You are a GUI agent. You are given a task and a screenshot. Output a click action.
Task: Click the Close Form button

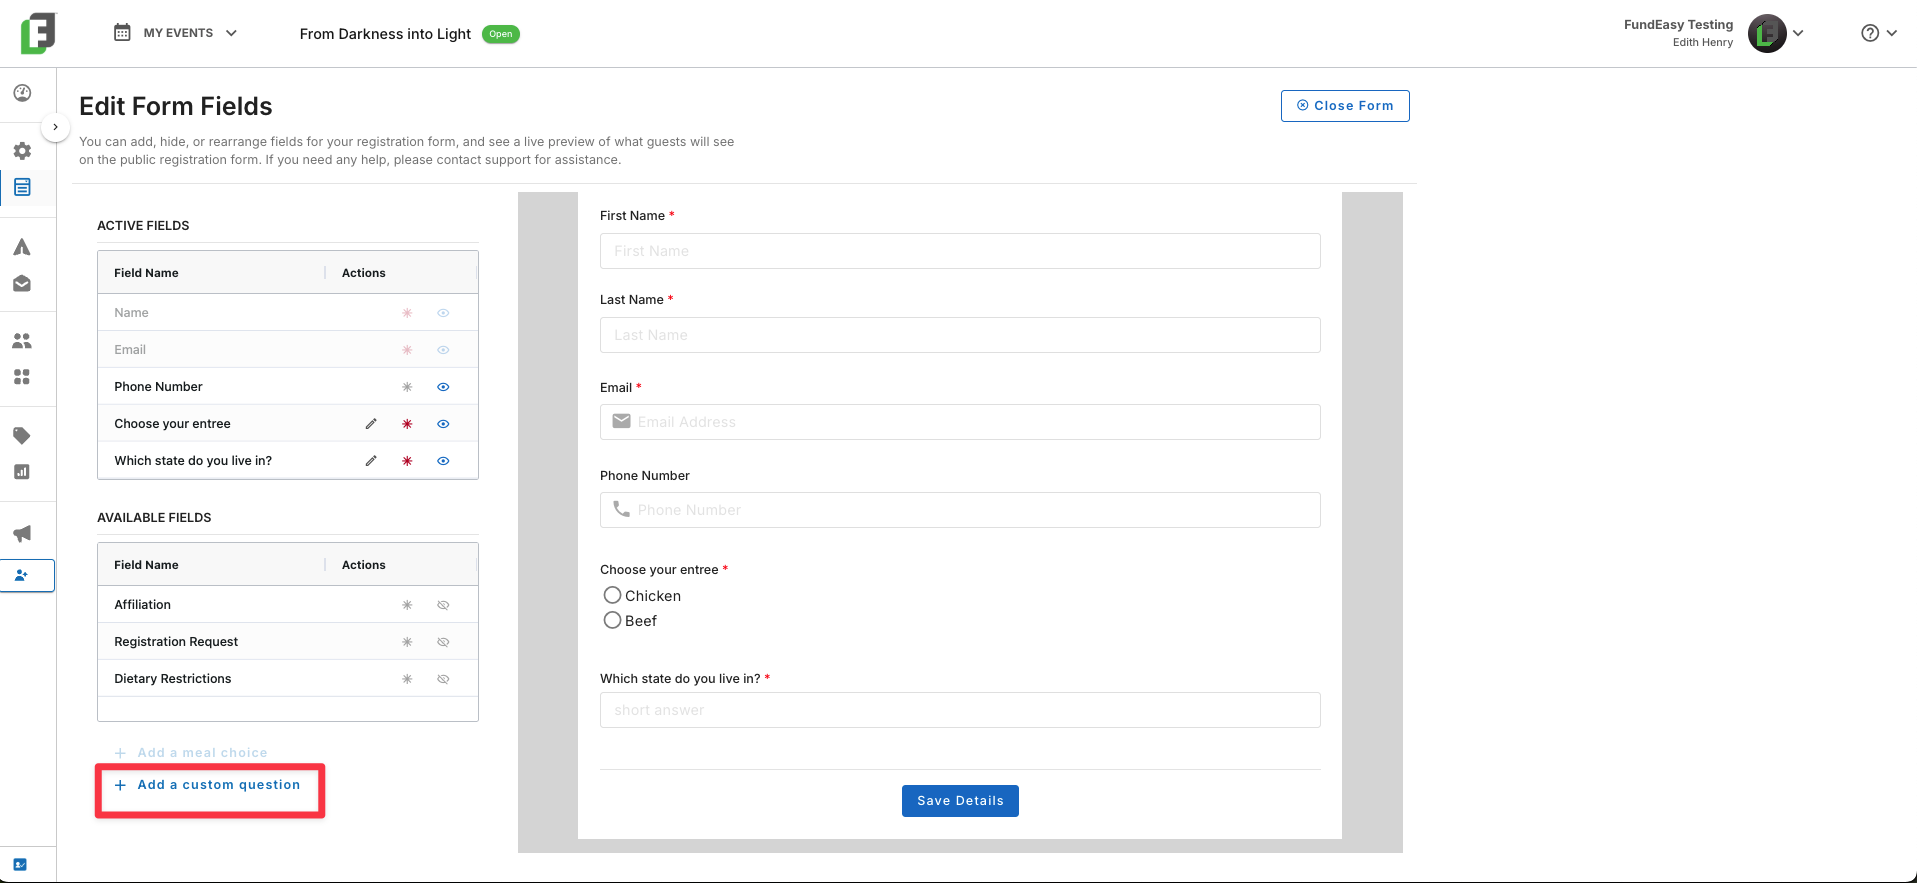[x=1345, y=106]
